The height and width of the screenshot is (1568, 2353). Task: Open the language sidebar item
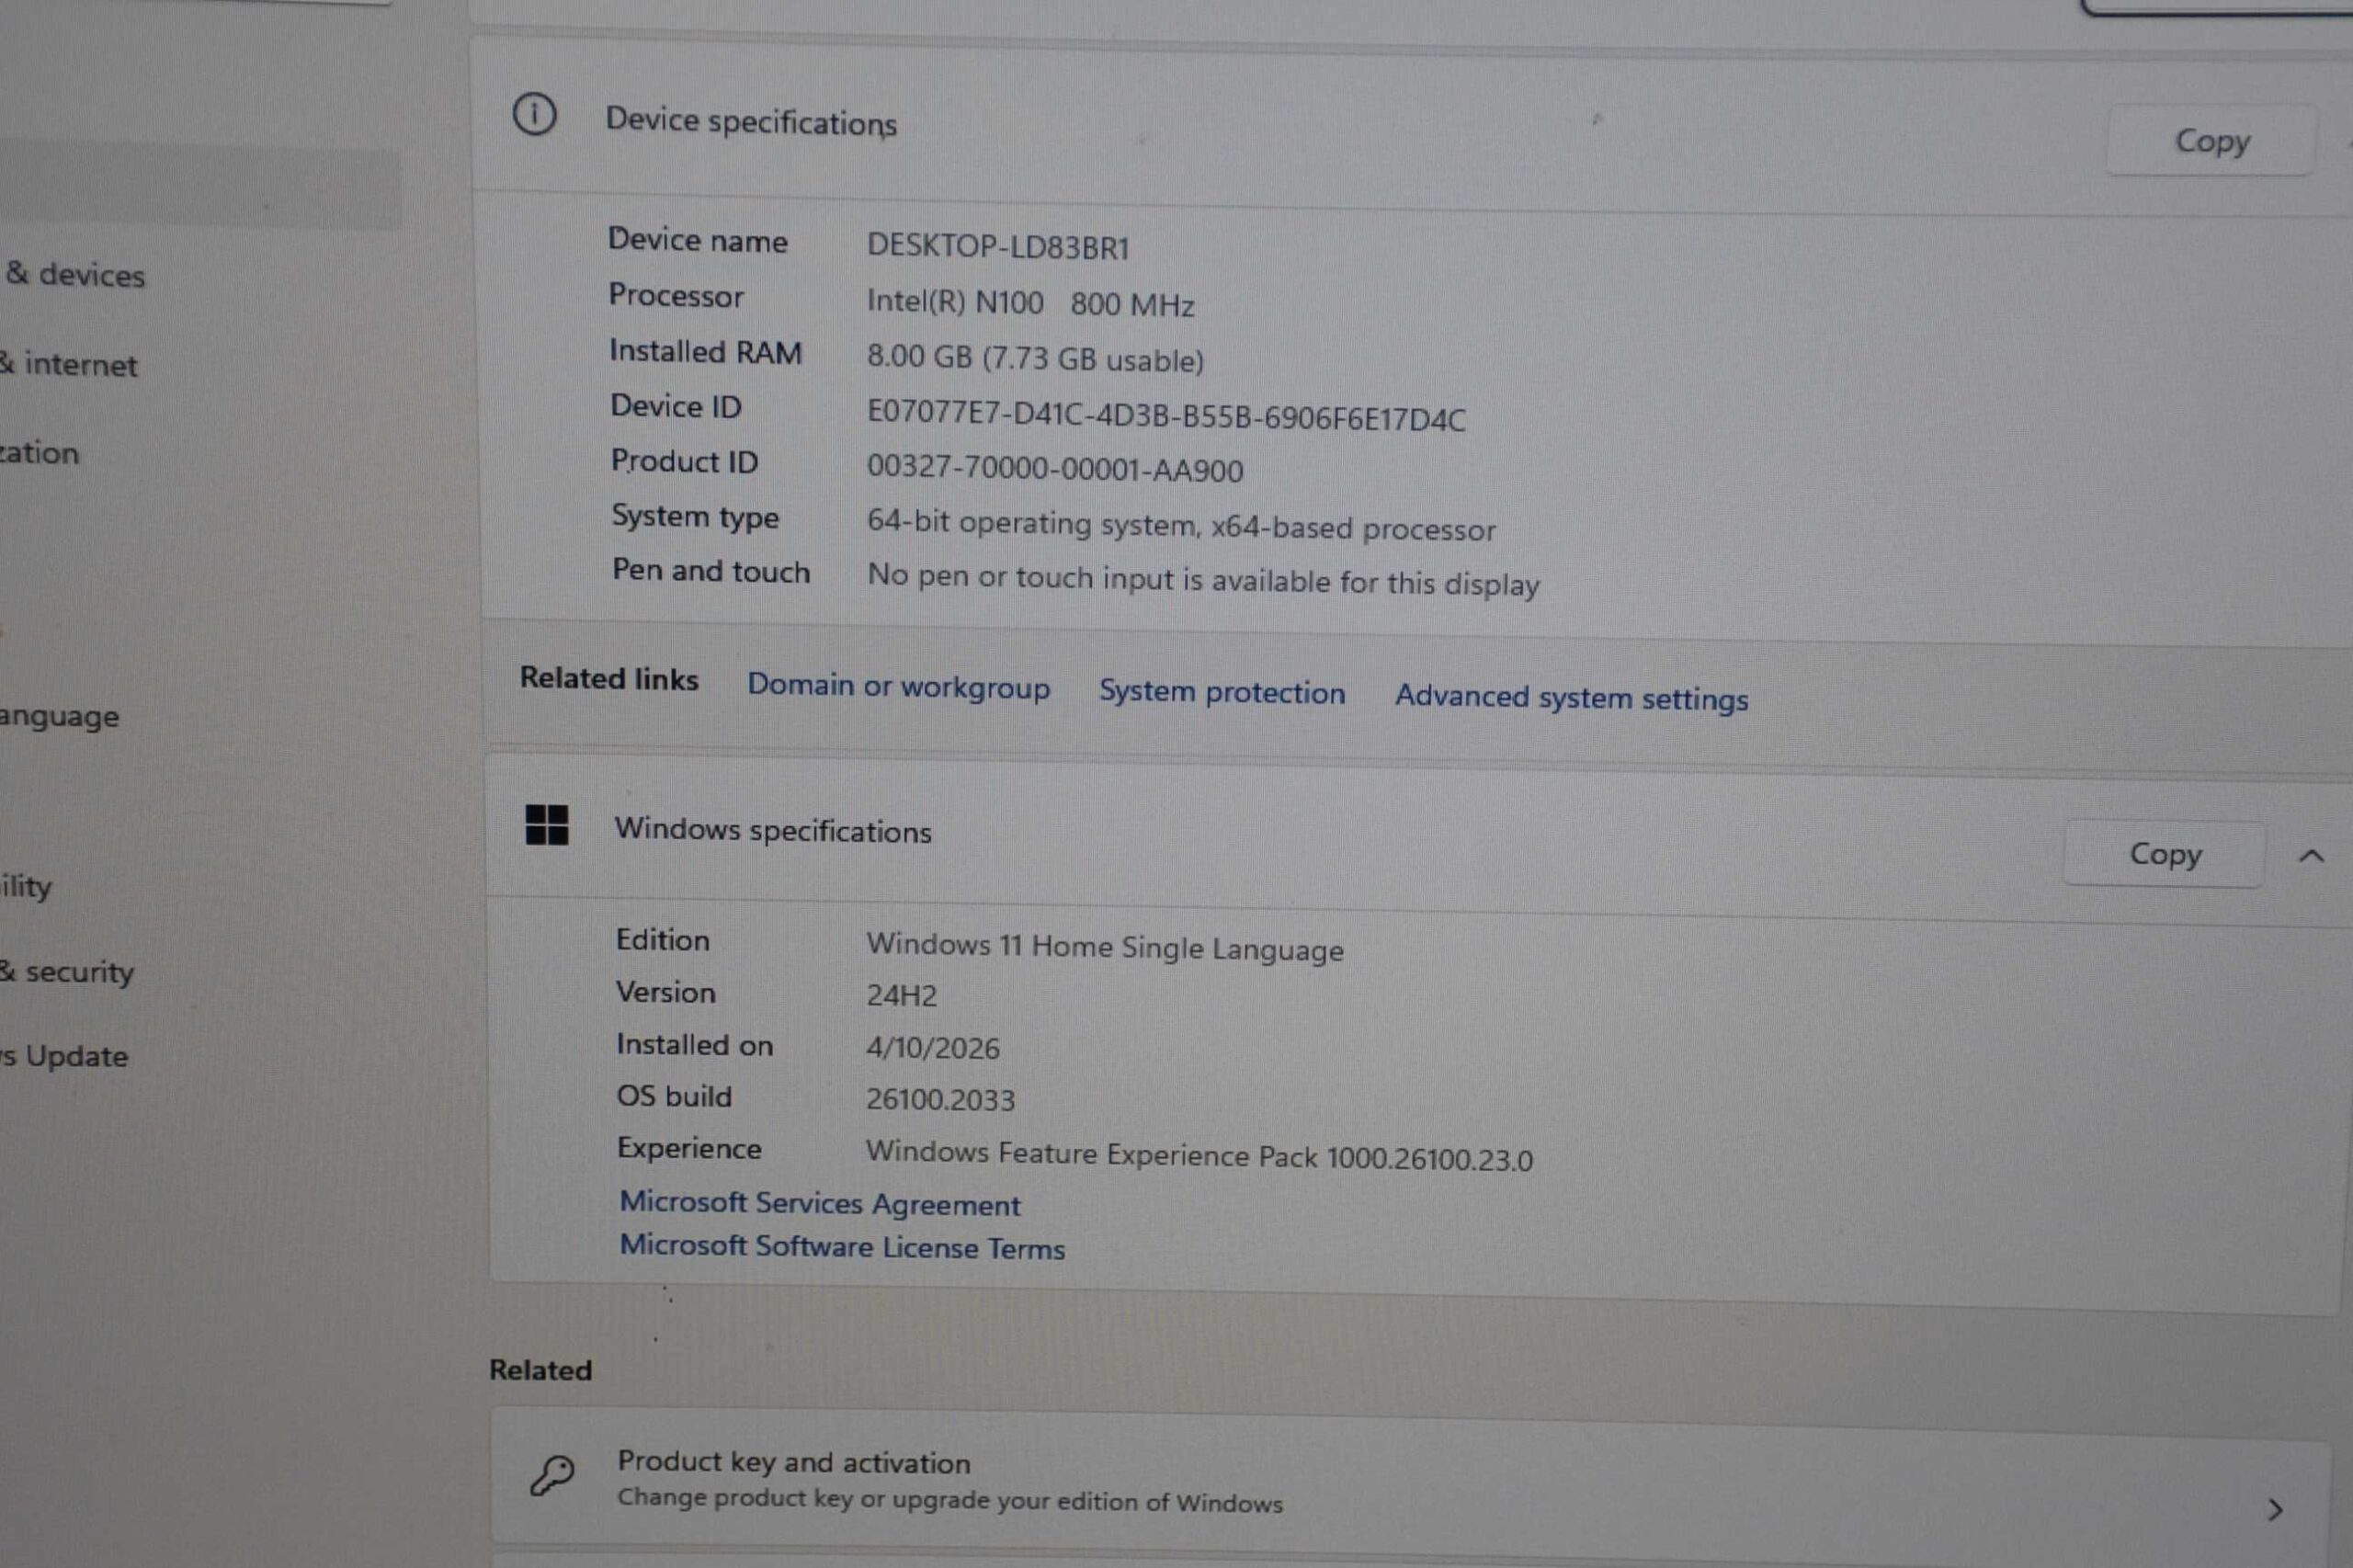[60, 716]
